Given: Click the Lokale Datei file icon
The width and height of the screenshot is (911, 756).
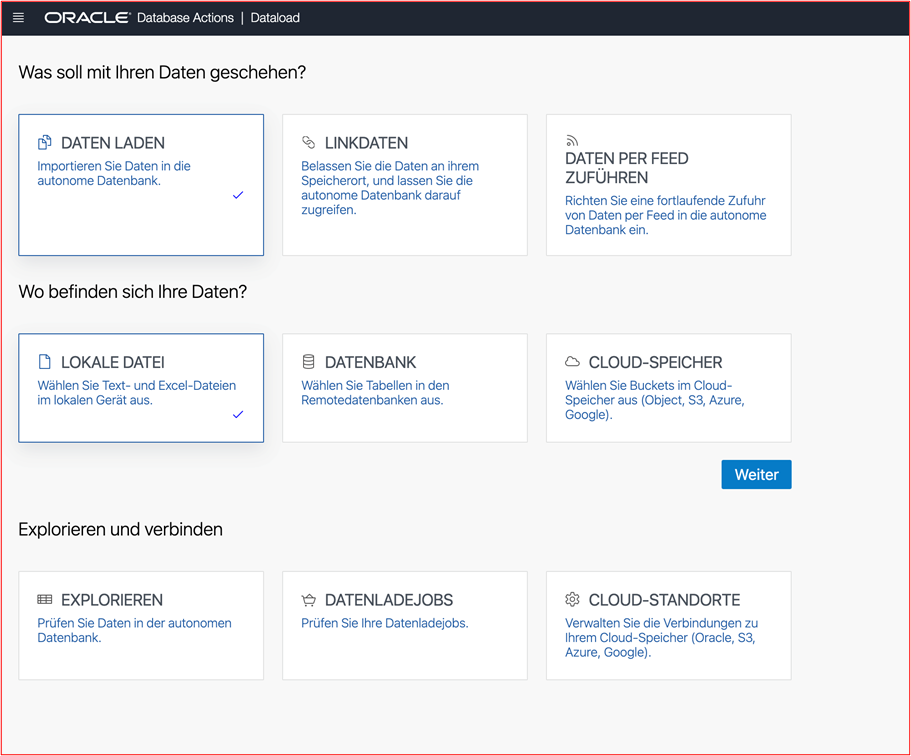Looking at the screenshot, I should point(45,362).
